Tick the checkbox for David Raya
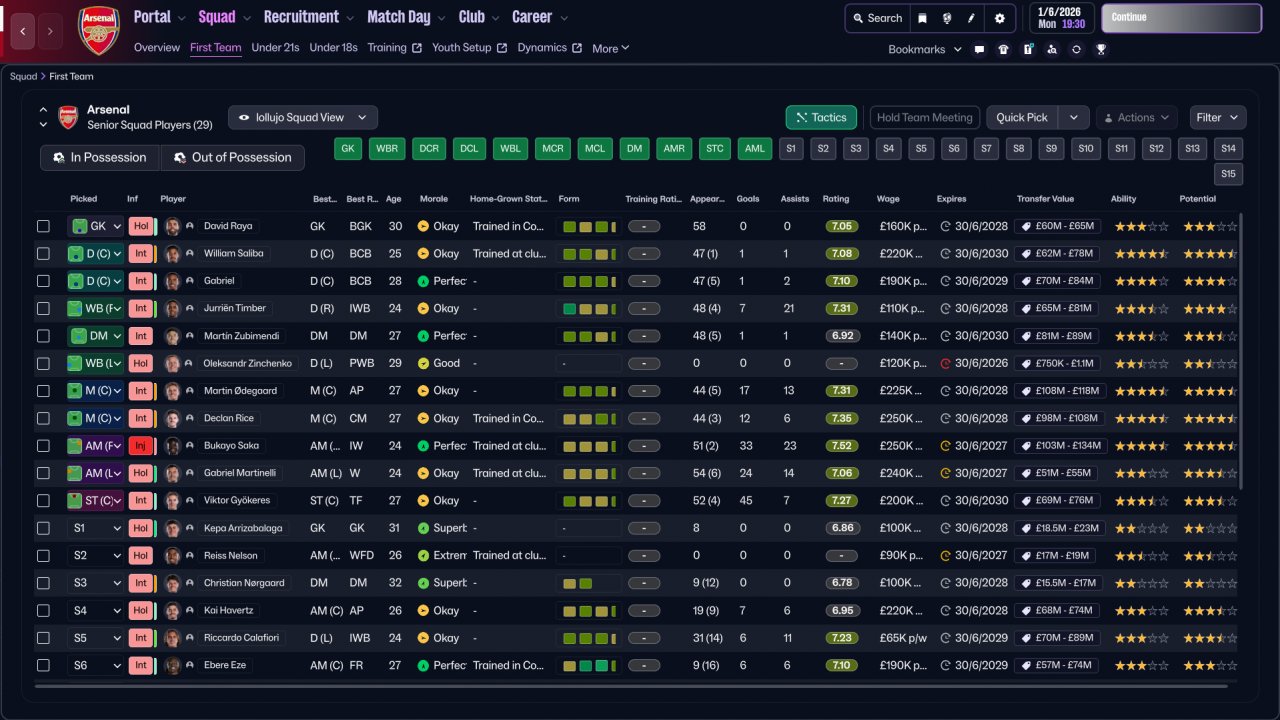The image size is (1280, 720). point(43,226)
